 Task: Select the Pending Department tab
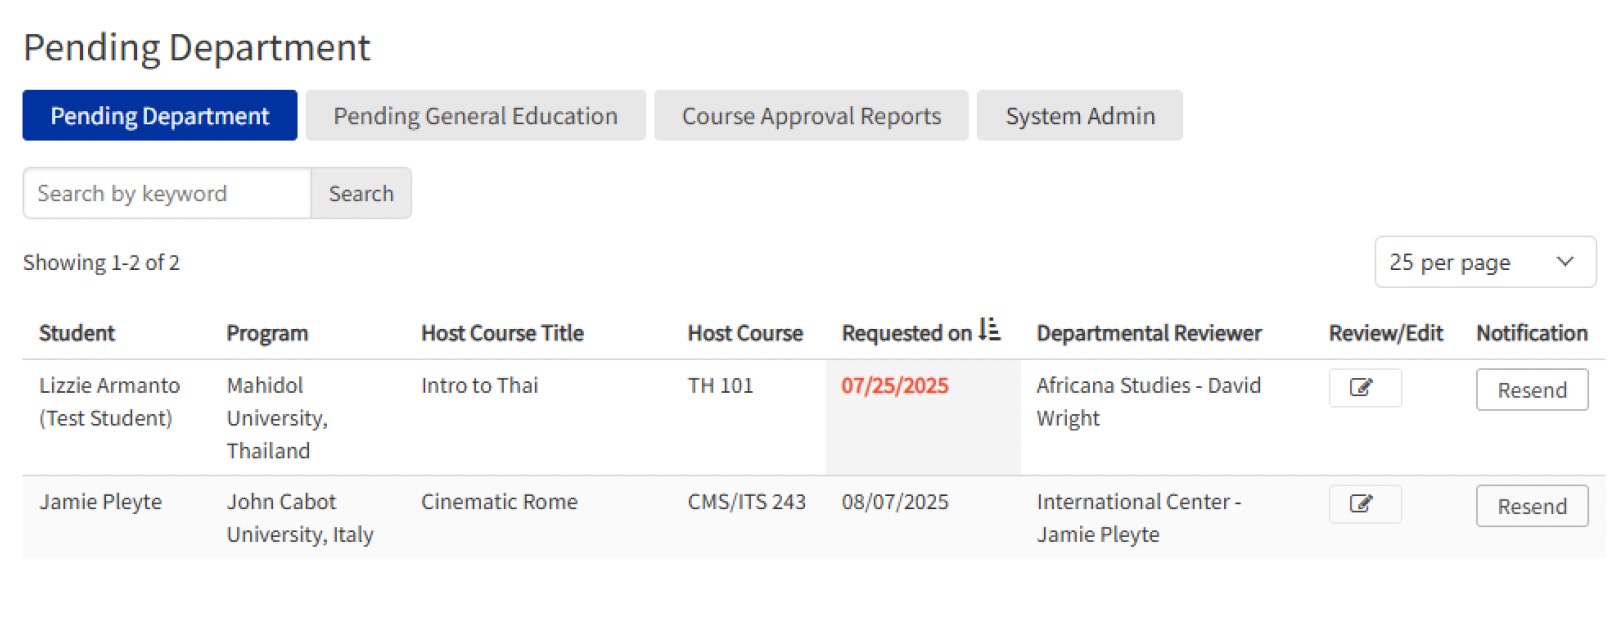[x=160, y=116]
